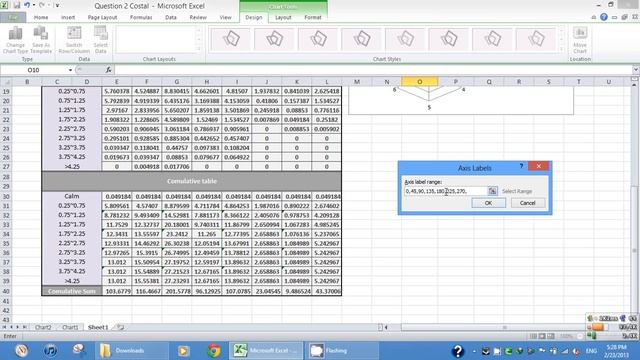Click the horizontal scrollbar thumb
Image resolution: width=640 pixels, height=360 pixels.
pyautogui.click(x=504, y=327)
